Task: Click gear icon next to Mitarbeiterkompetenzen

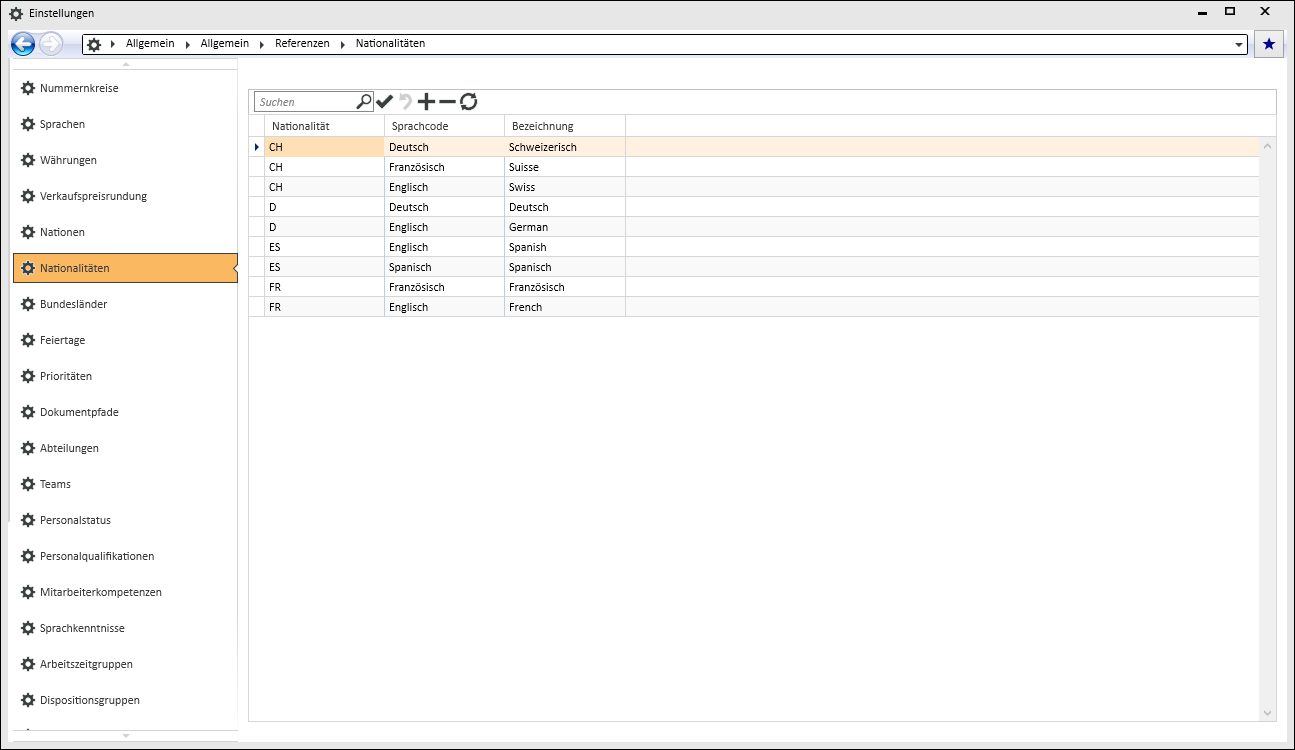Action: 28,592
